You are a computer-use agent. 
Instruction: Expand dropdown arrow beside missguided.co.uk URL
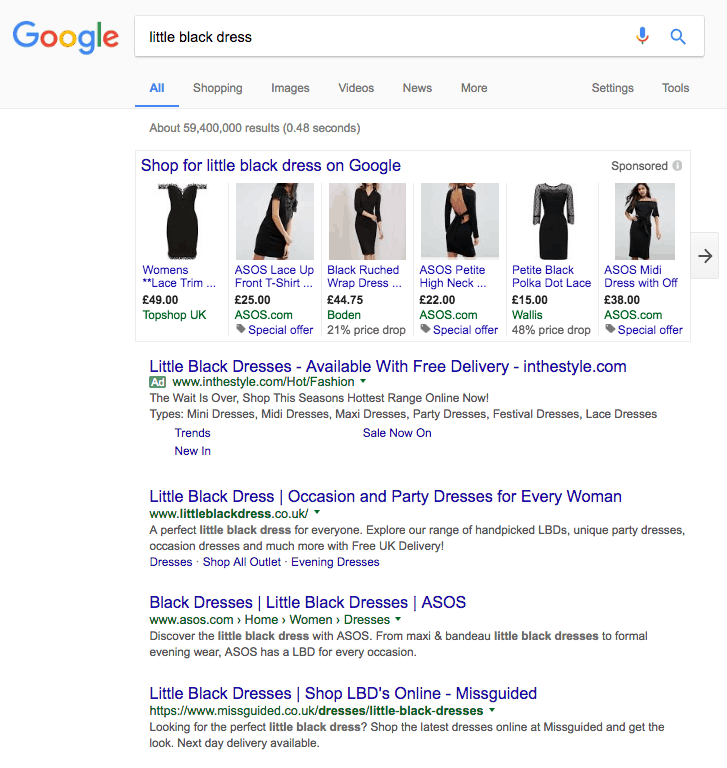pos(492,710)
